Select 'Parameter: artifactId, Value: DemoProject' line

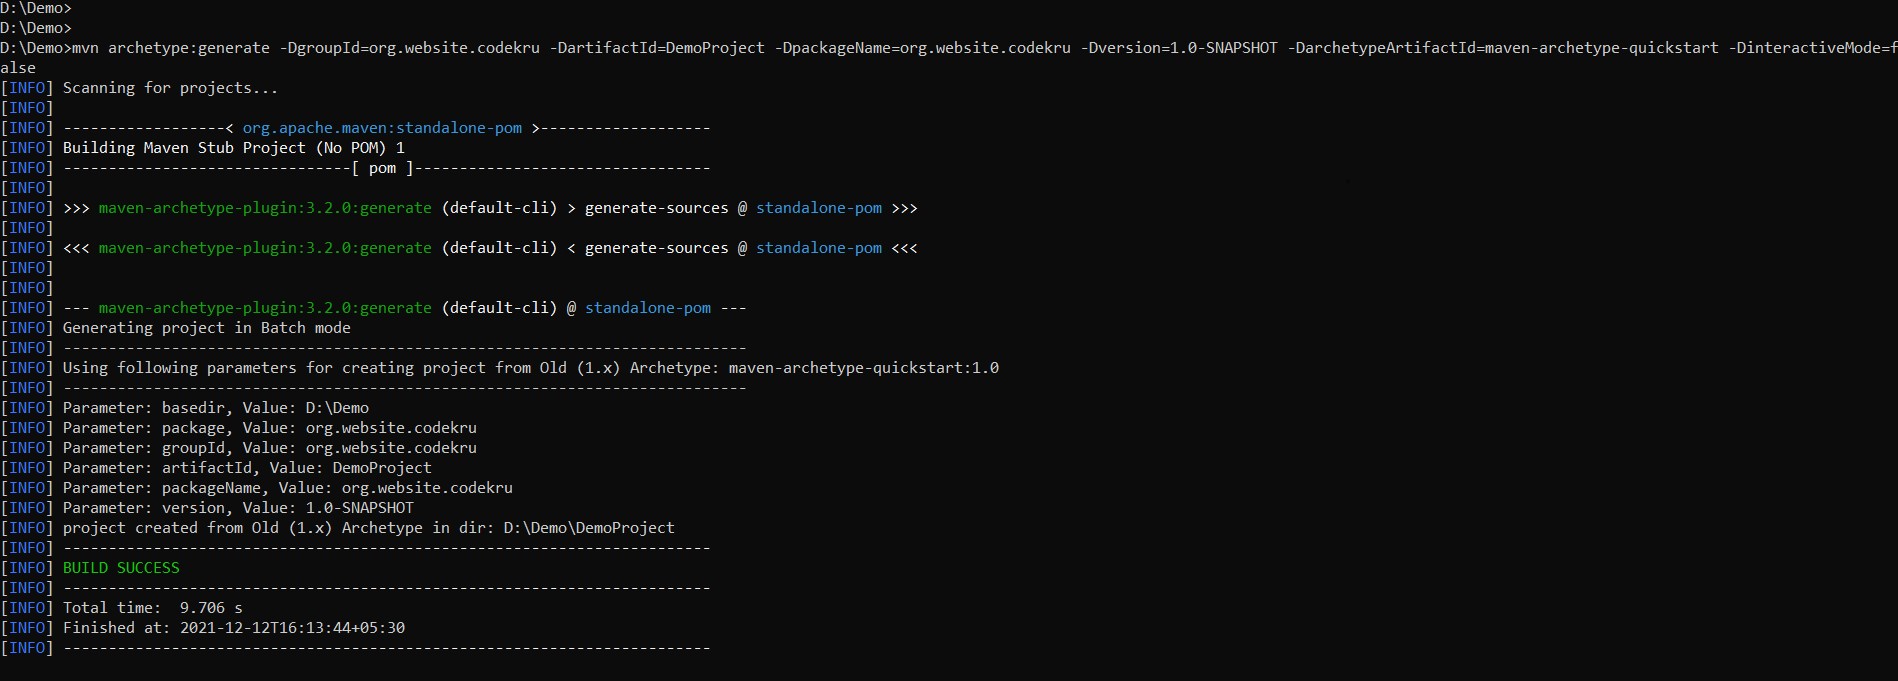click(x=247, y=468)
